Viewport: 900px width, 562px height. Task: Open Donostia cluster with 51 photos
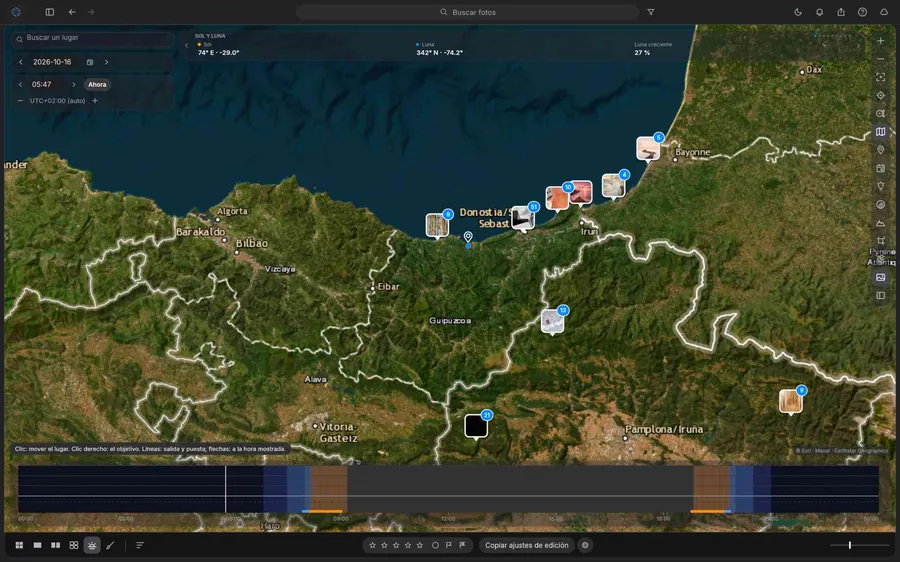point(523,218)
